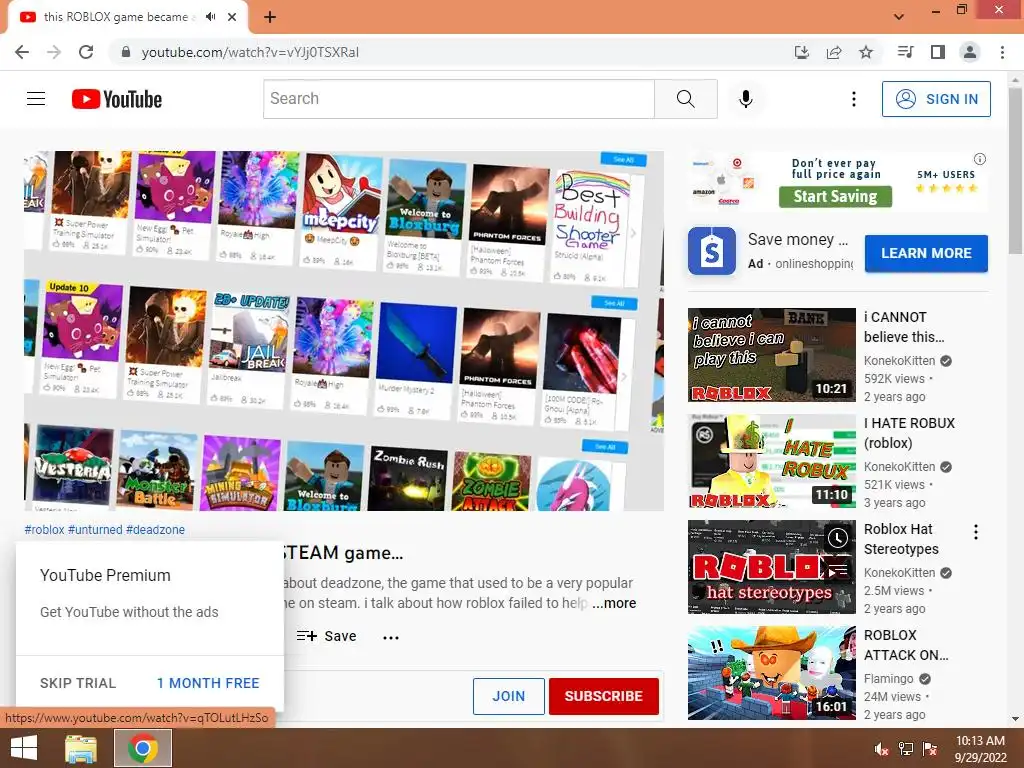Start voice search with microphone icon
1024x768 pixels.
[x=746, y=99]
